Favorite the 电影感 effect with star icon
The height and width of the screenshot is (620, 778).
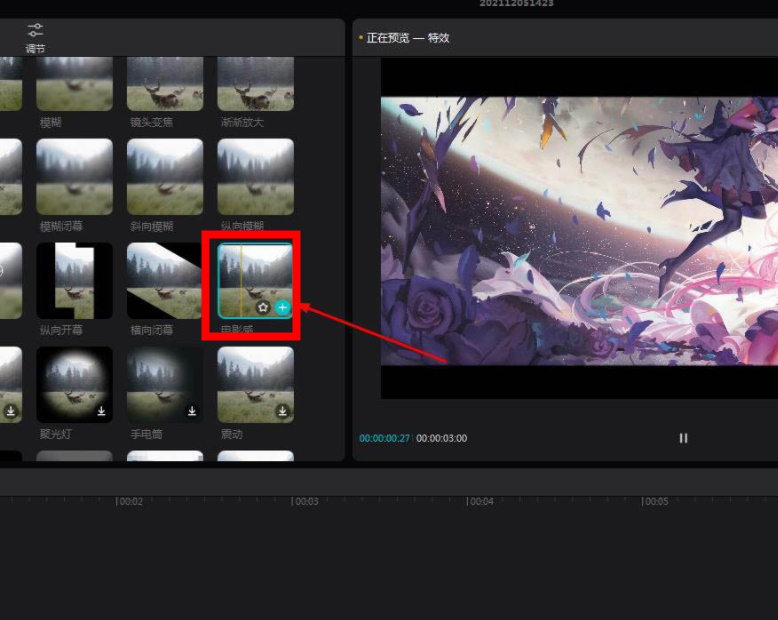(263, 307)
